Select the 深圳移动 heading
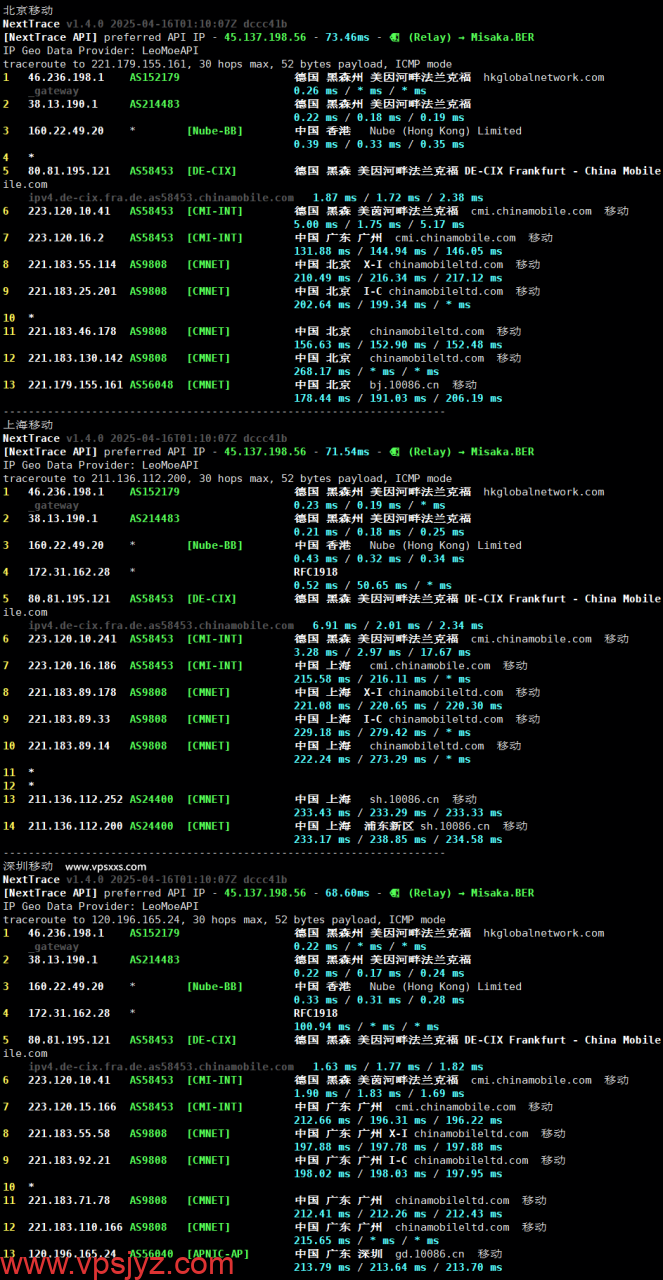Image resolution: width=663 pixels, height=1280 pixels. [x=28, y=866]
